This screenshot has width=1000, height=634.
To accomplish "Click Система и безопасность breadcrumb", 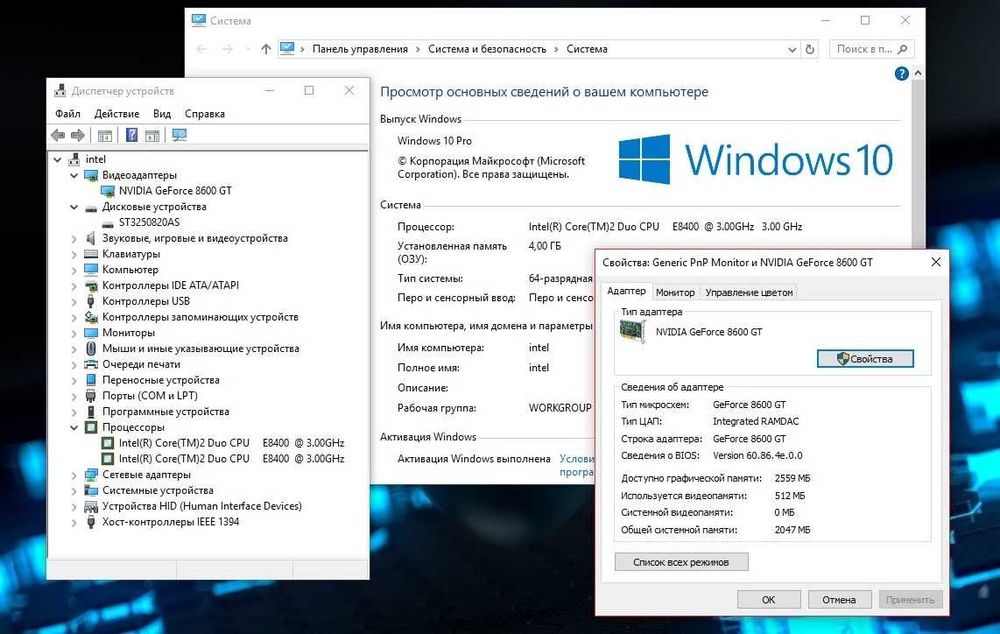I will (x=487, y=49).
